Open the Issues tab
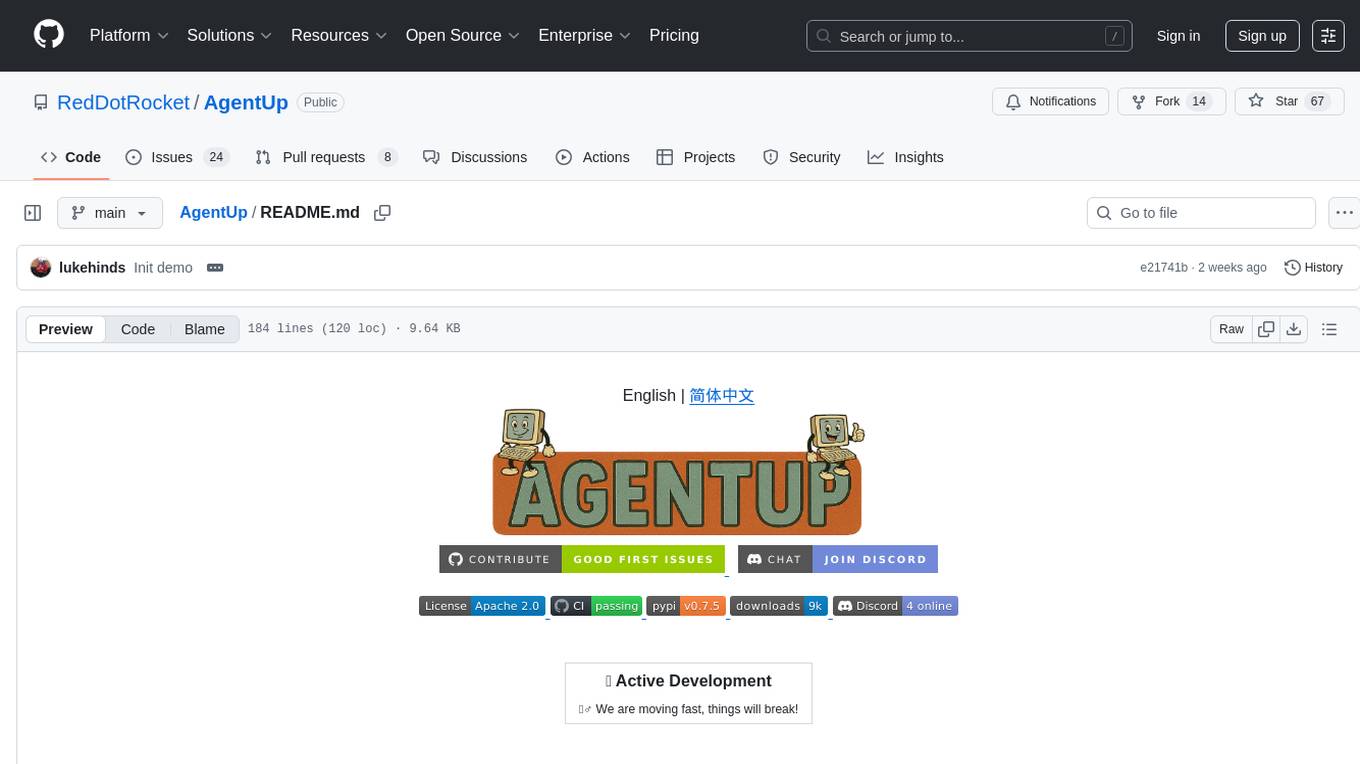Image resolution: width=1360 pixels, height=764 pixels. pyautogui.click(x=177, y=157)
